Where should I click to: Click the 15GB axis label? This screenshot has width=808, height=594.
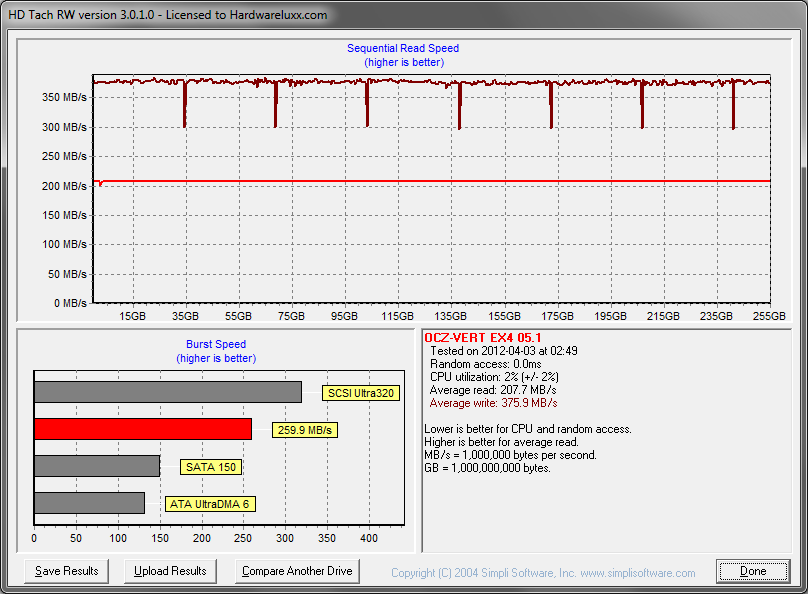point(132,316)
